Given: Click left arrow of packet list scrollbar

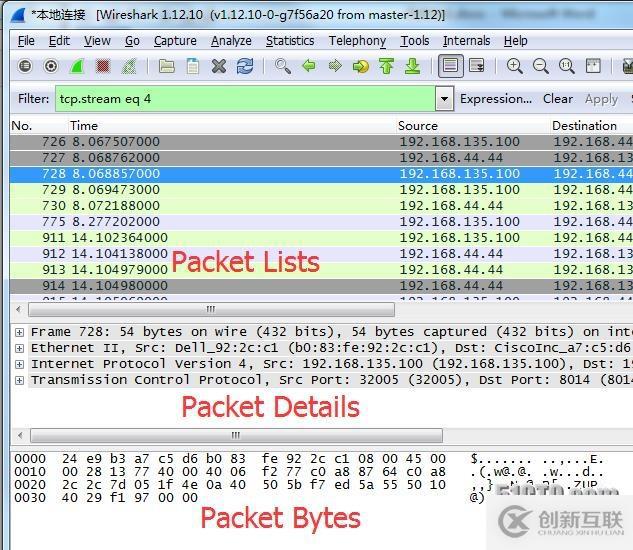Looking at the screenshot, I should coord(19,310).
